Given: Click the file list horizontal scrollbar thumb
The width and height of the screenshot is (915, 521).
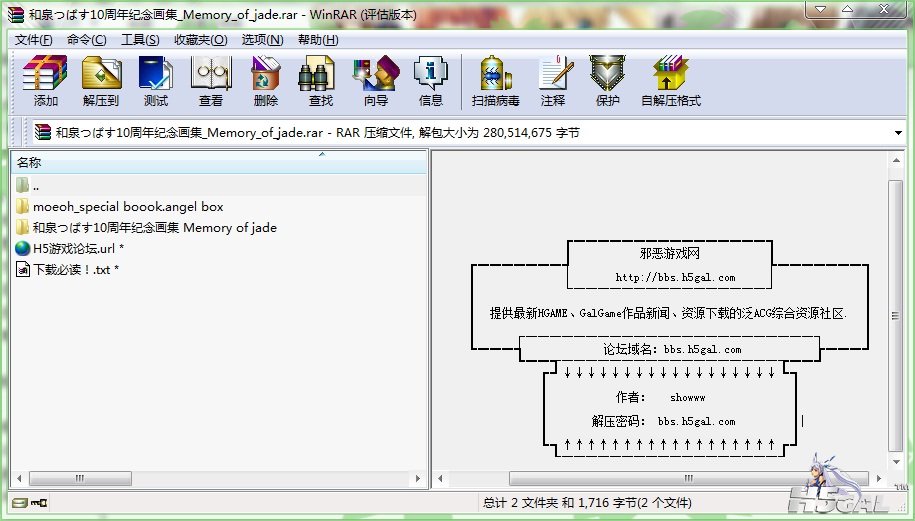Looking at the screenshot, I should (x=80, y=478).
